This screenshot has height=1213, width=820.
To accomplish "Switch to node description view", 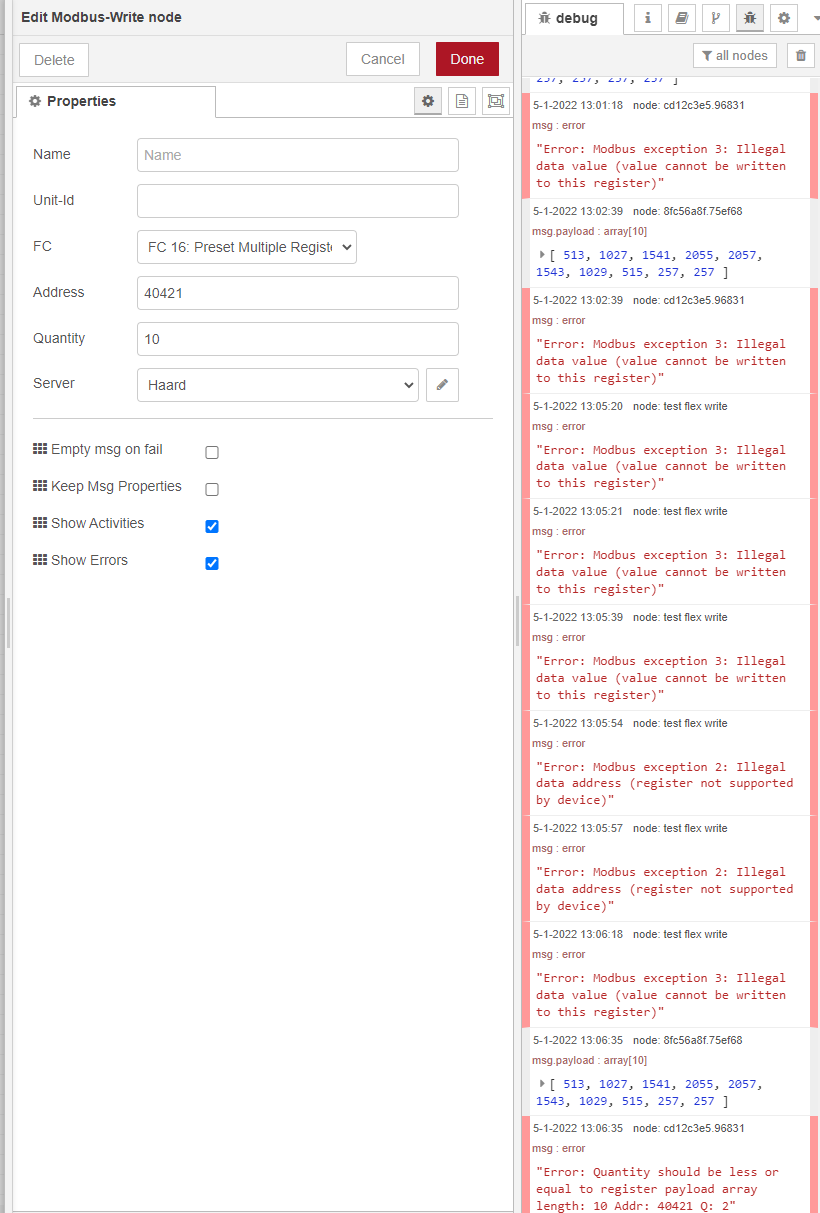I will click(x=461, y=100).
